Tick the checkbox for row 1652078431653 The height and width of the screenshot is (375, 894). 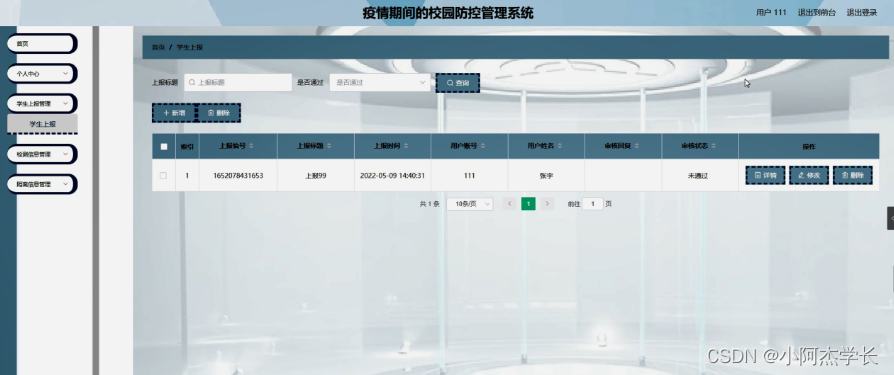[x=163, y=176]
